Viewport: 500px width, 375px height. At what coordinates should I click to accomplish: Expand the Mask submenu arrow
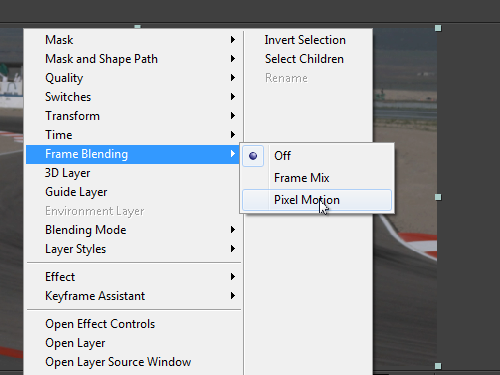click(x=233, y=40)
